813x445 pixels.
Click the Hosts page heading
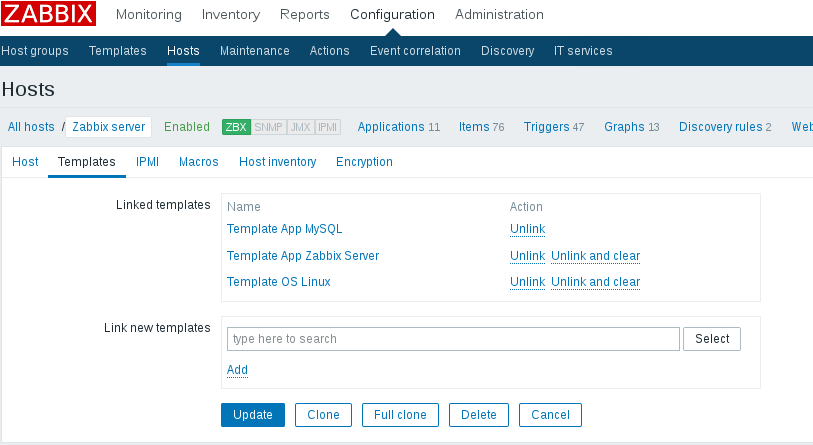(28, 89)
